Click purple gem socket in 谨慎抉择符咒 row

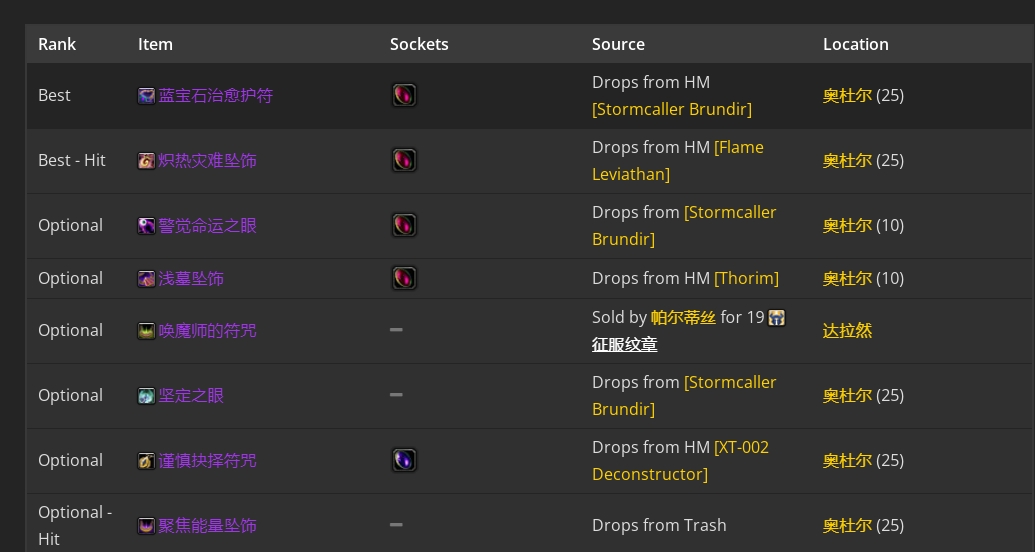404,460
